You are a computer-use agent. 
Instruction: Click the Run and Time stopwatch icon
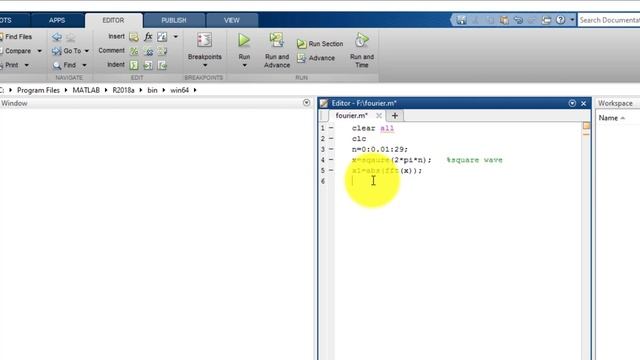(x=362, y=40)
